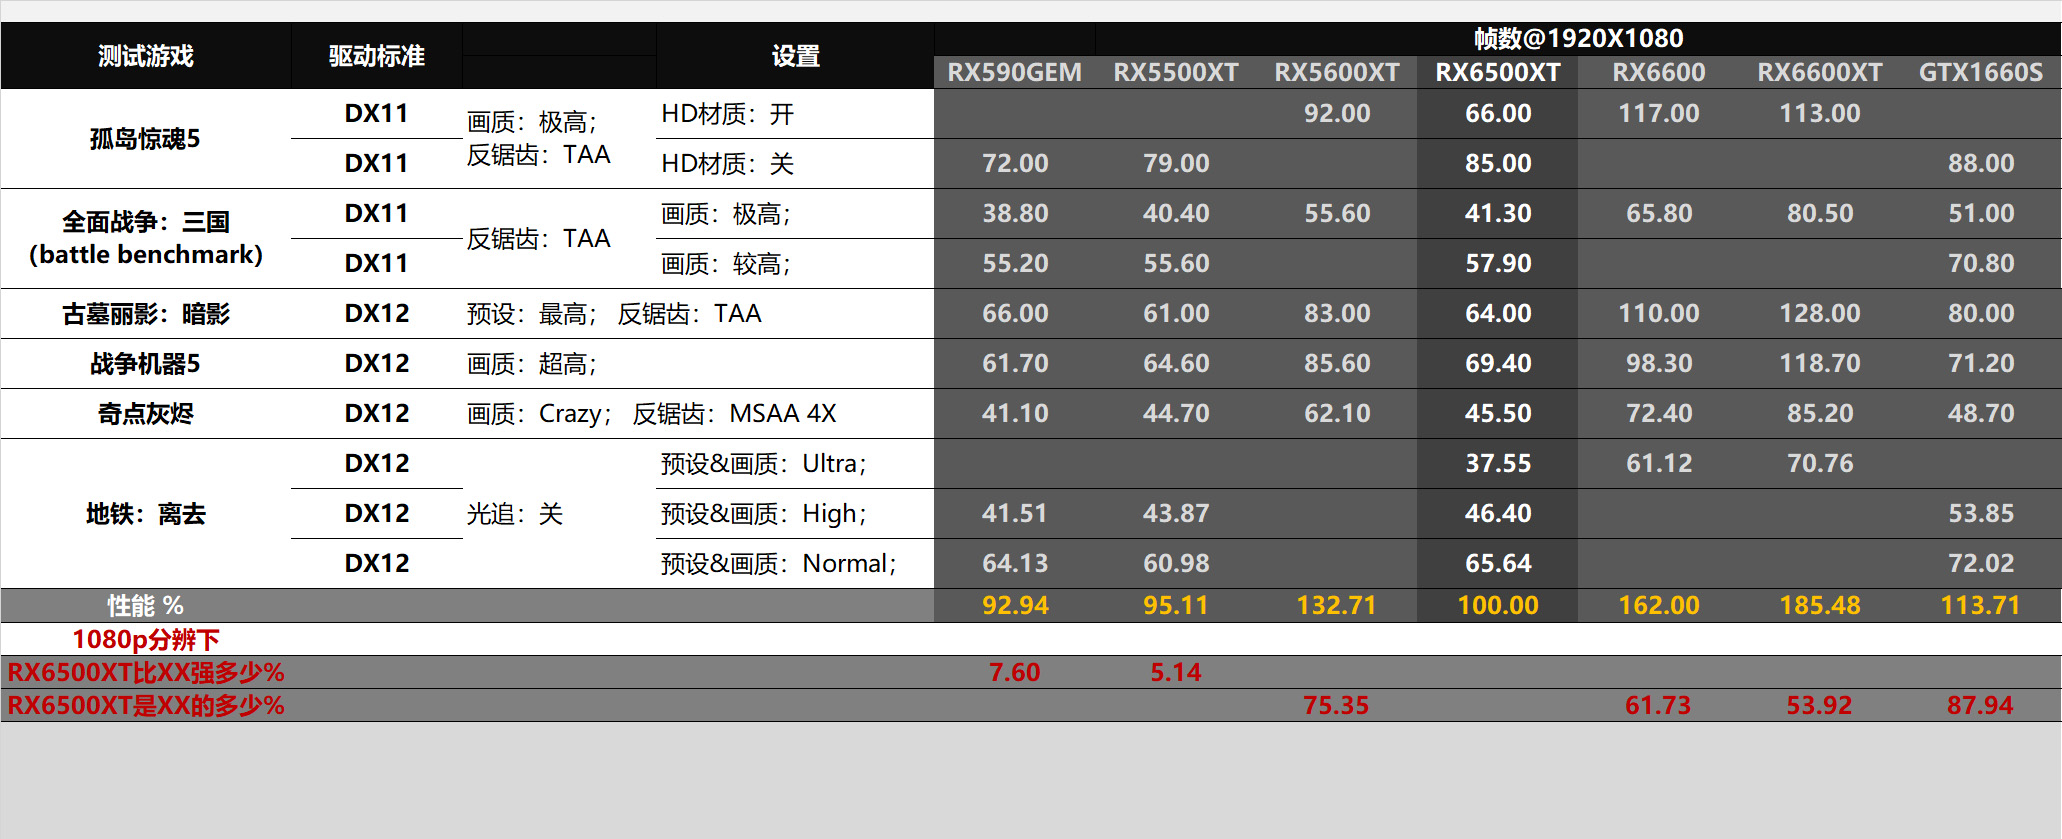The image size is (2062, 839).
Task: Click the 100.00 performance percentage
Action: [x=1498, y=605]
